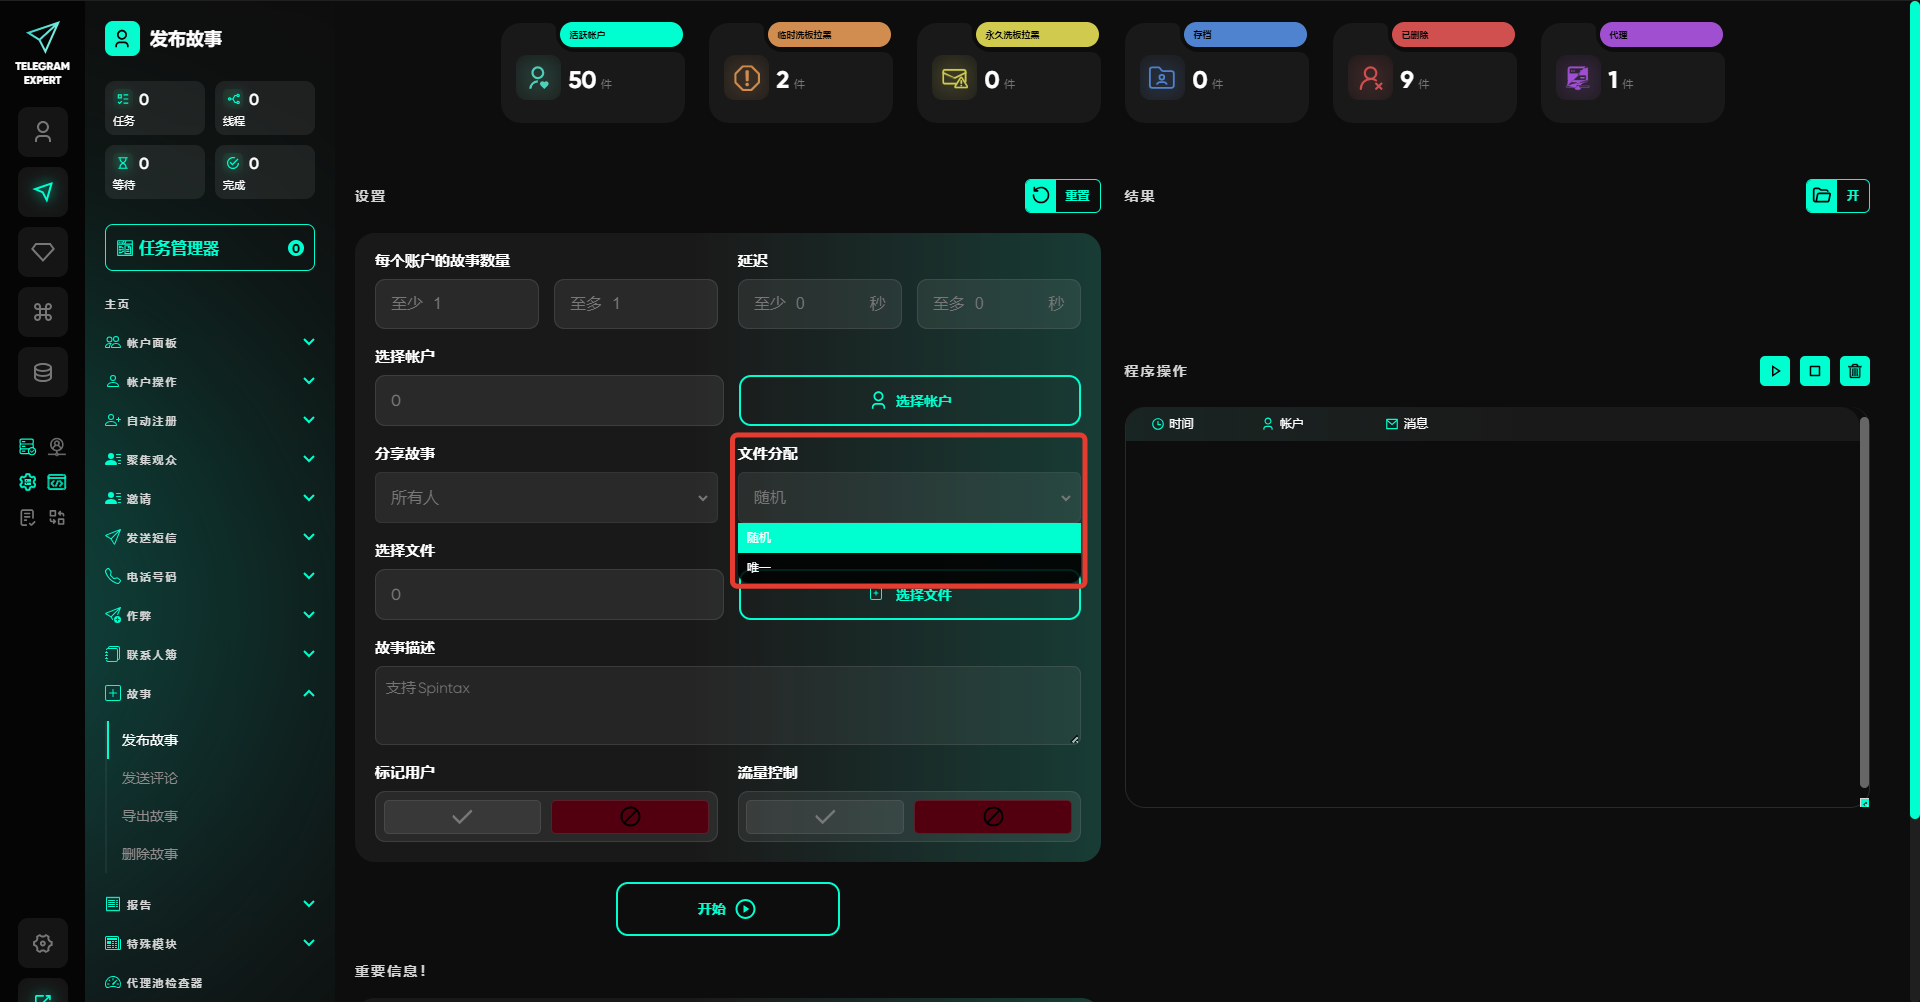Click the trash icon to clear logs
The image size is (1920, 1002).
1854,371
